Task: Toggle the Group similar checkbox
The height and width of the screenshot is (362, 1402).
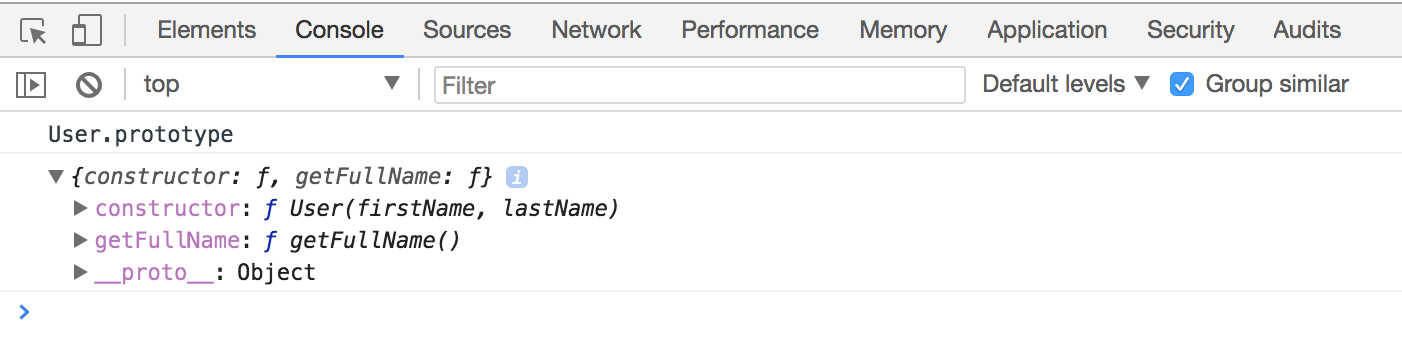Action: click(x=1182, y=84)
